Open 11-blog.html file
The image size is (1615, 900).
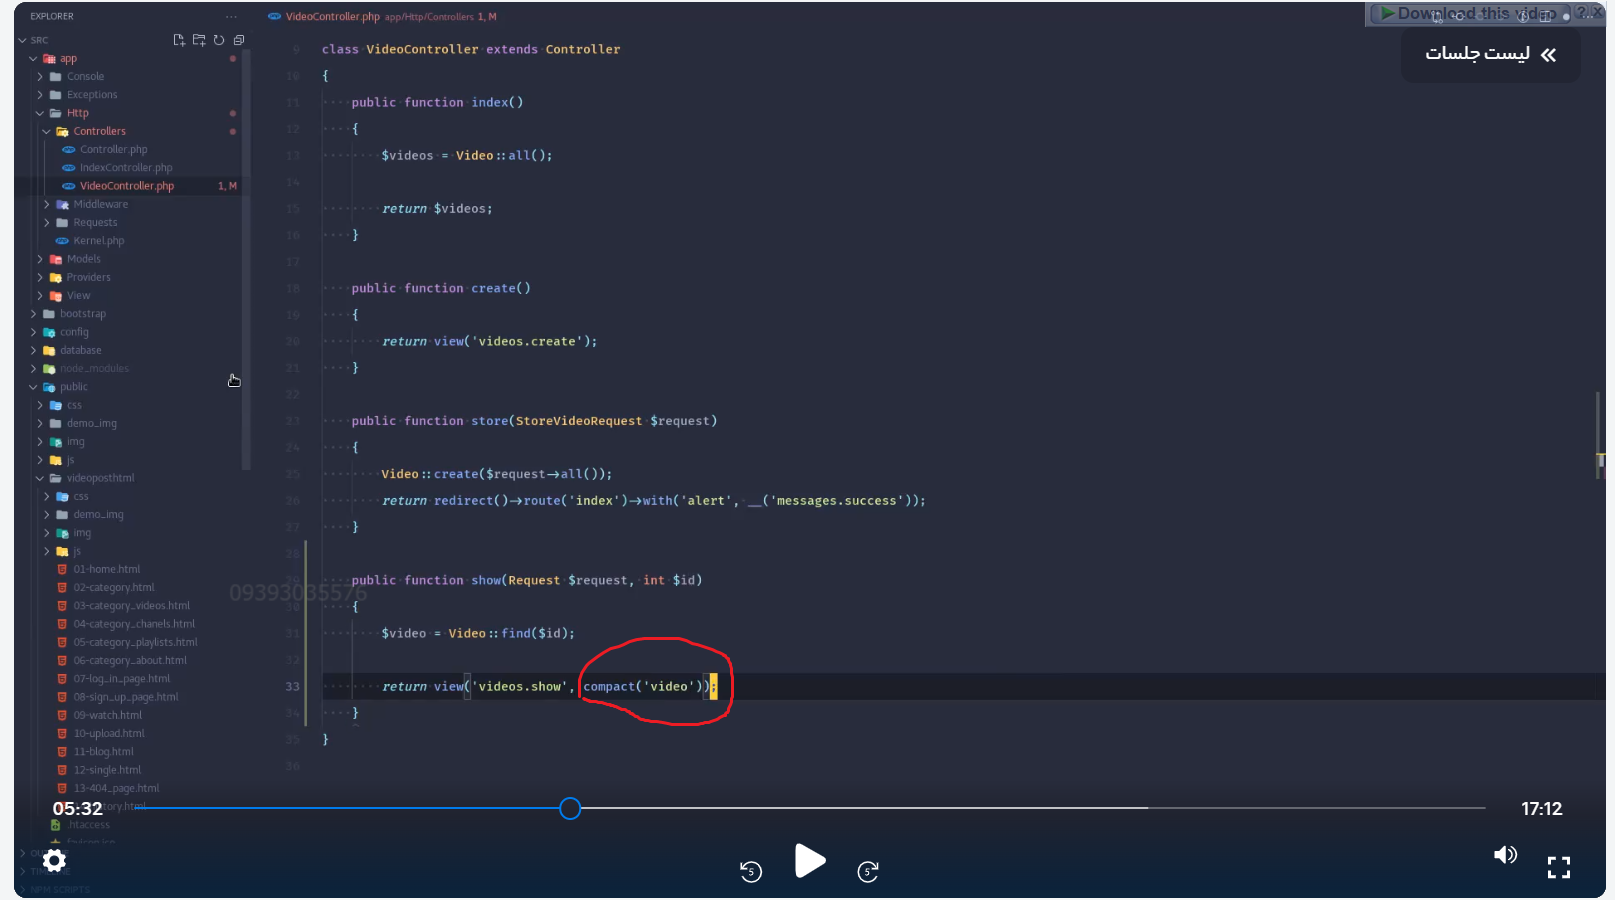click(x=103, y=752)
